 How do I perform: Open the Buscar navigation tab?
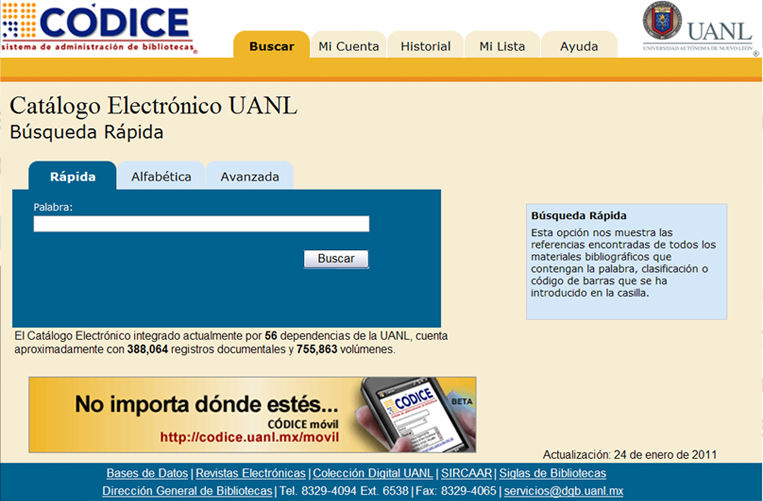click(271, 46)
